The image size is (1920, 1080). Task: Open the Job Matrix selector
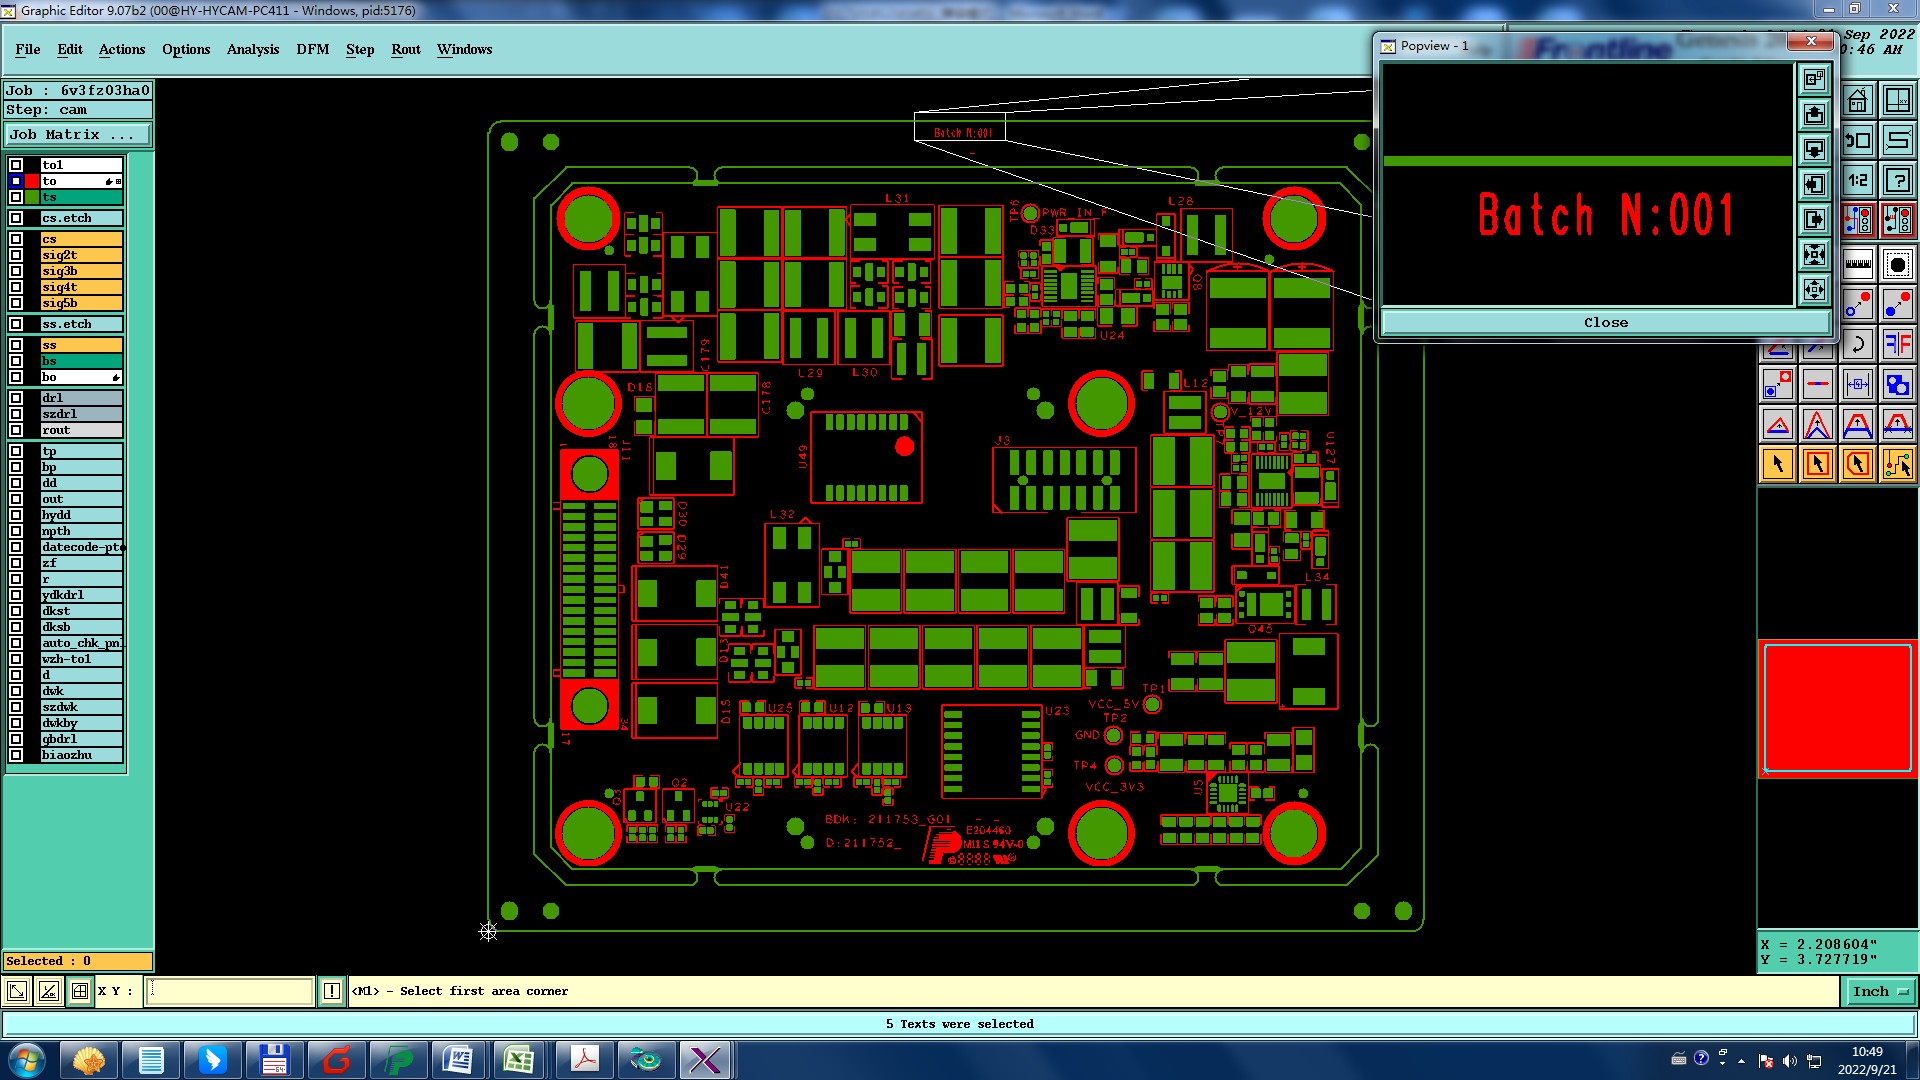(78, 134)
